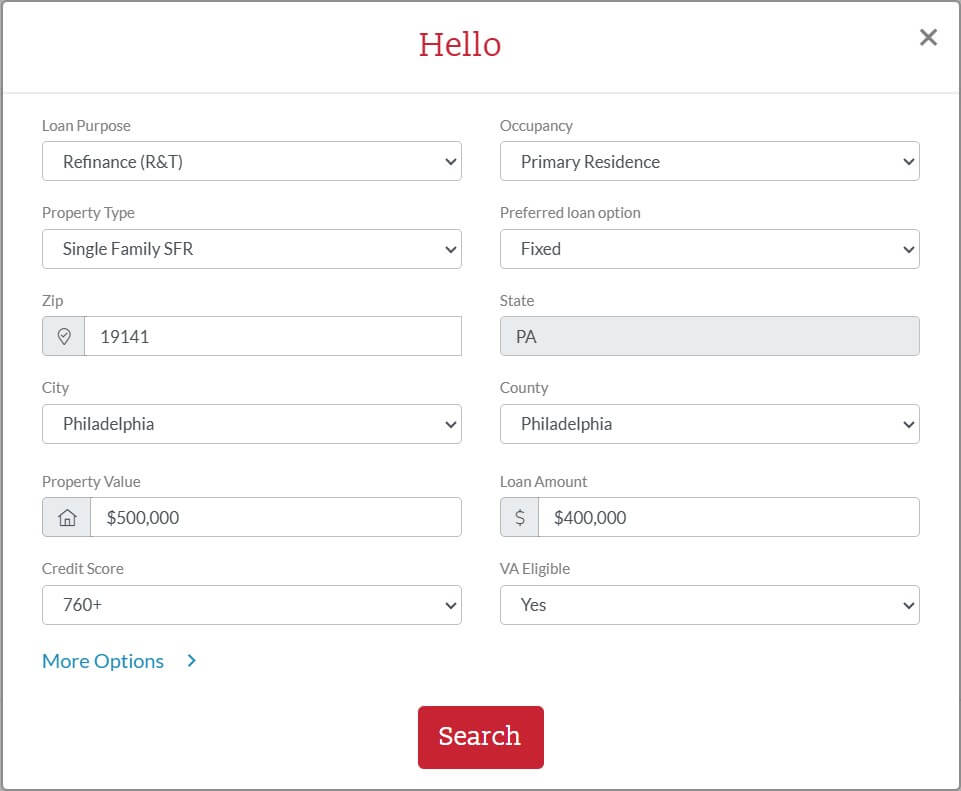Image resolution: width=961 pixels, height=791 pixels.
Task: Close the Hello dialog with the X
Action: click(x=928, y=38)
